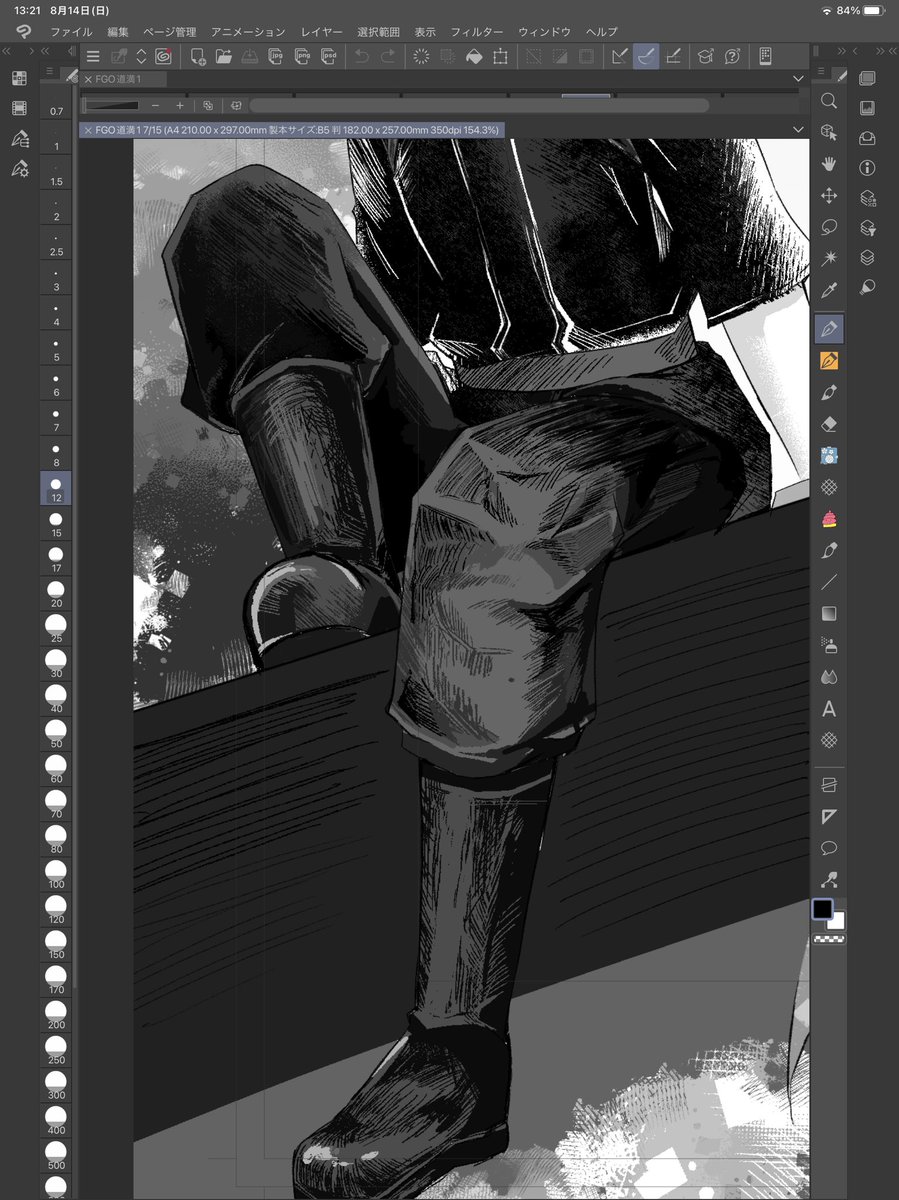The width and height of the screenshot is (899, 1200).
Task: Select the Eyedropper tool
Action: click(828, 291)
